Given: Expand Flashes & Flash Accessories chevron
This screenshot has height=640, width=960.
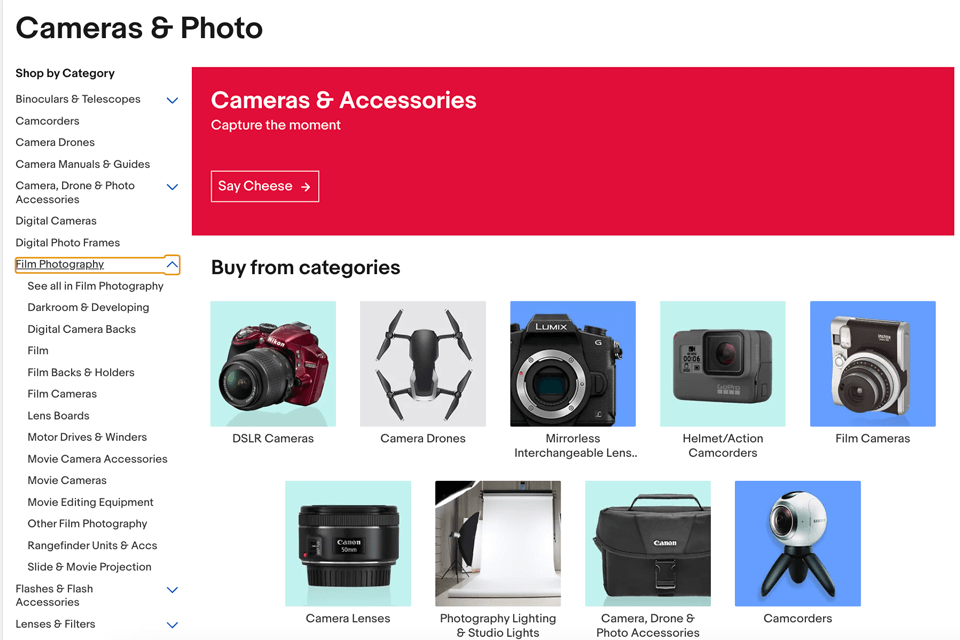Looking at the screenshot, I should coord(173,590).
